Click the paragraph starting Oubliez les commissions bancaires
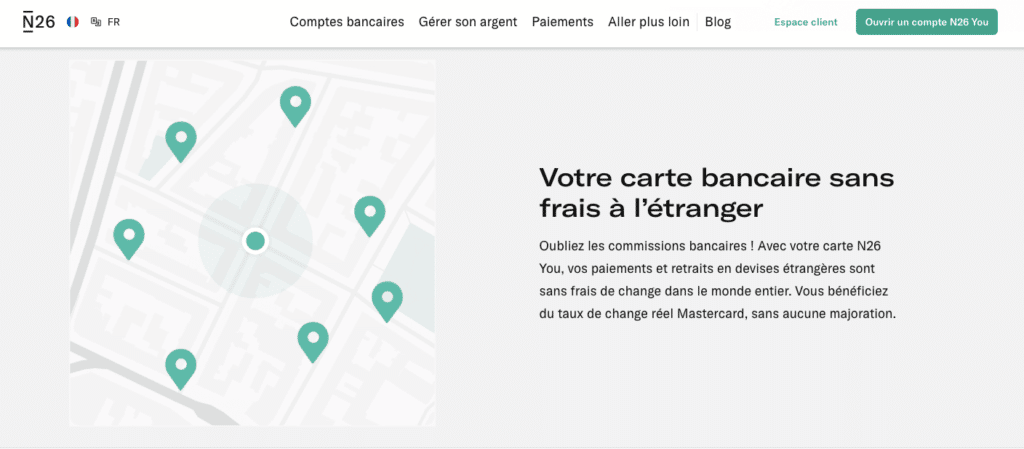The width and height of the screenshot is (1024, 449). (x=717, y=279)
